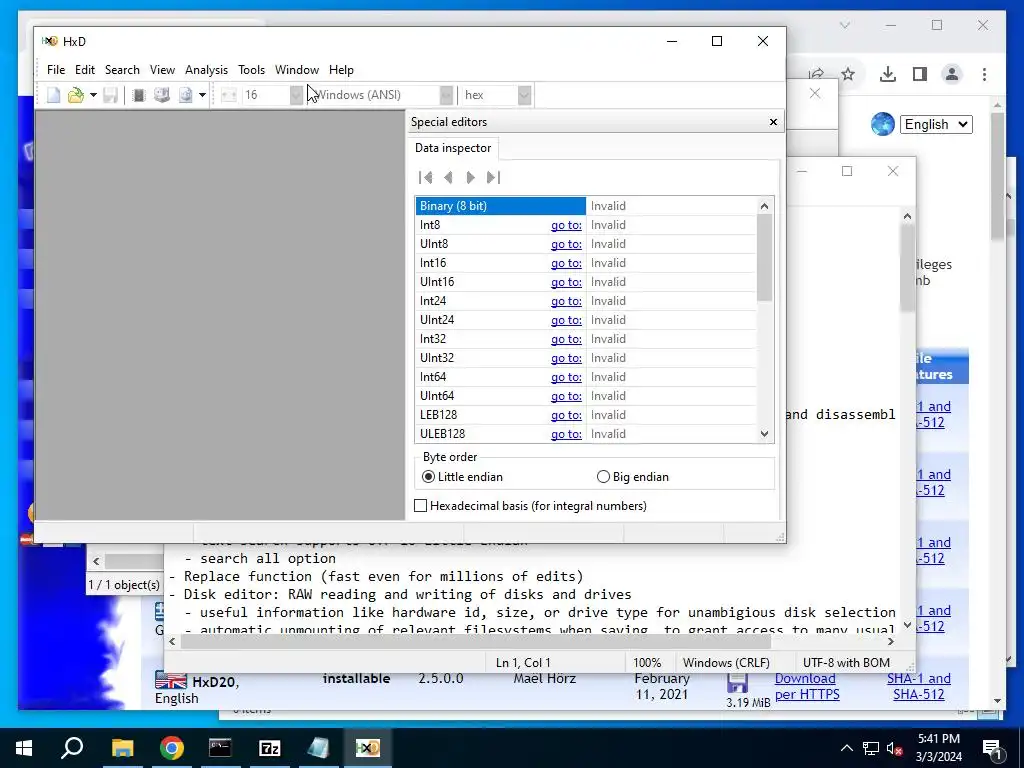Open the Help menu

341,70
